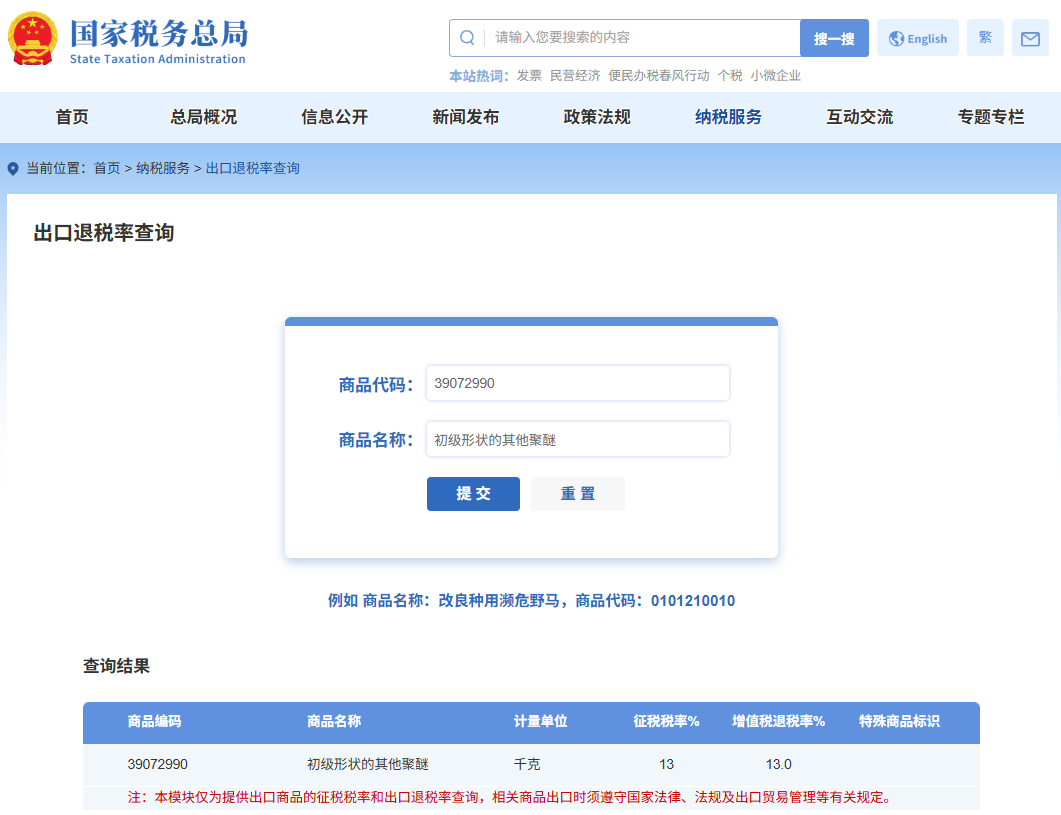Click the State Taxation Administration emblem logo

tap(33, 40)
